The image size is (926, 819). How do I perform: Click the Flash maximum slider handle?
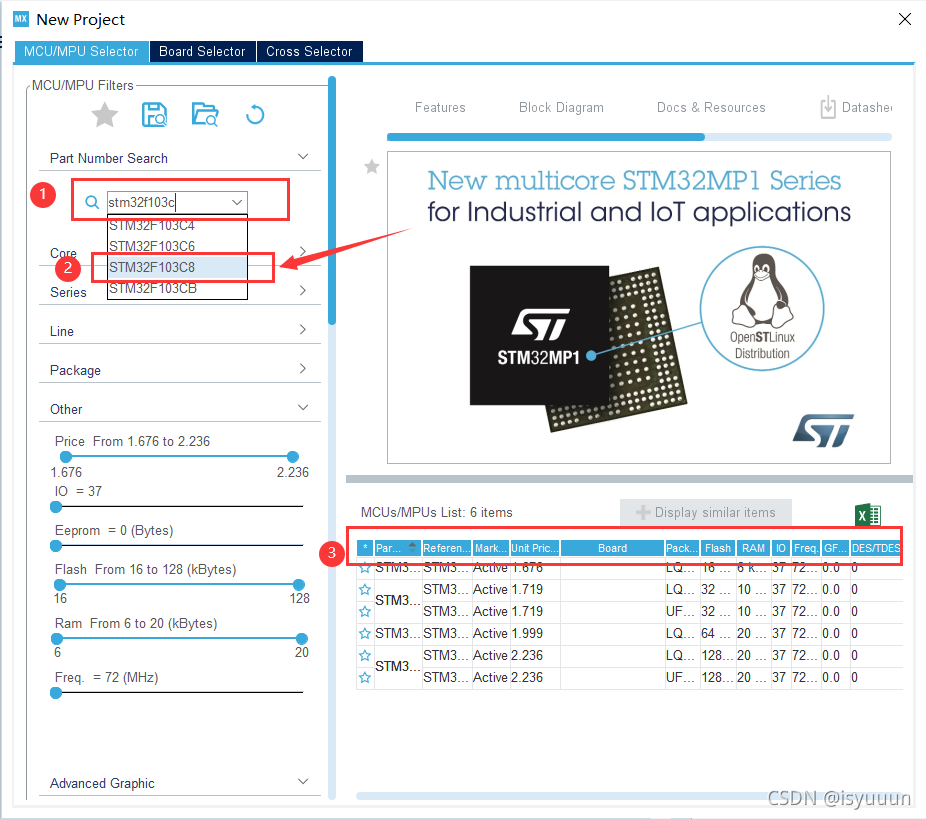[299, 585]
